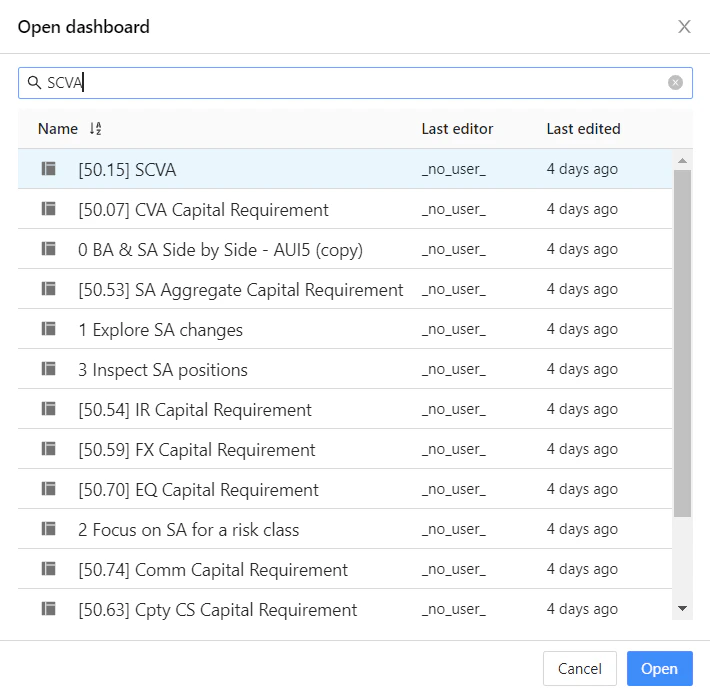Click '4 days ago' in the [50.15] SCVA row
This screenshot has height=691, width=710.
(x=582, y=169)
